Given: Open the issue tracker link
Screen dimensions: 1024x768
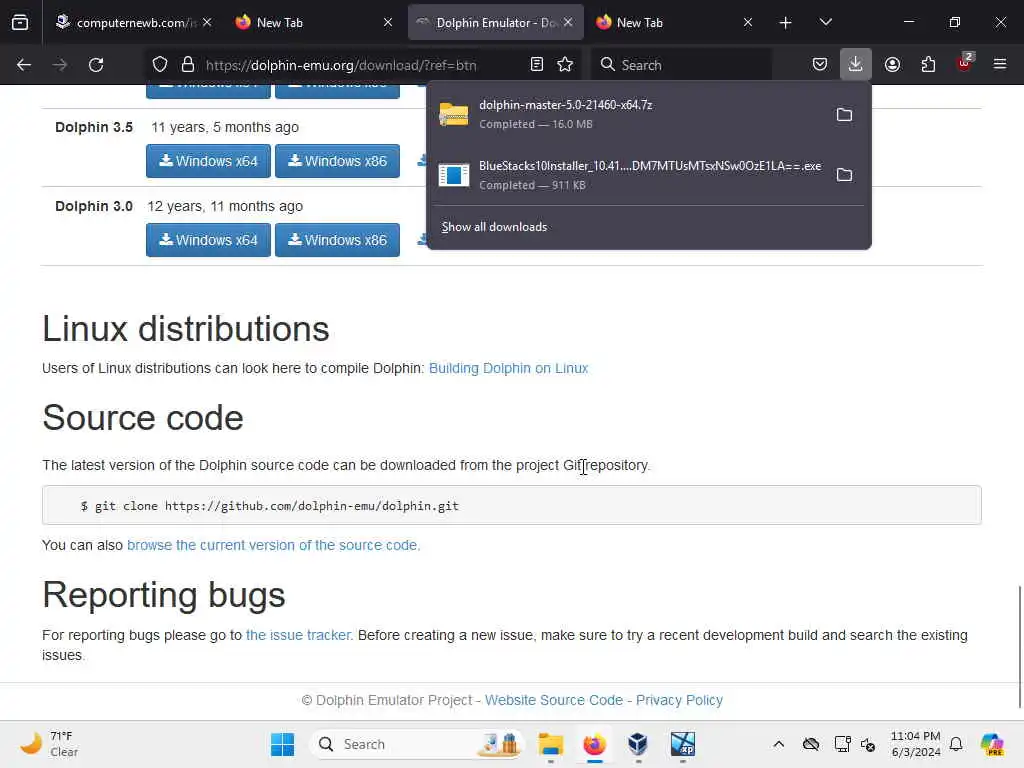Looking at the screenshot, I should [299, 635].
